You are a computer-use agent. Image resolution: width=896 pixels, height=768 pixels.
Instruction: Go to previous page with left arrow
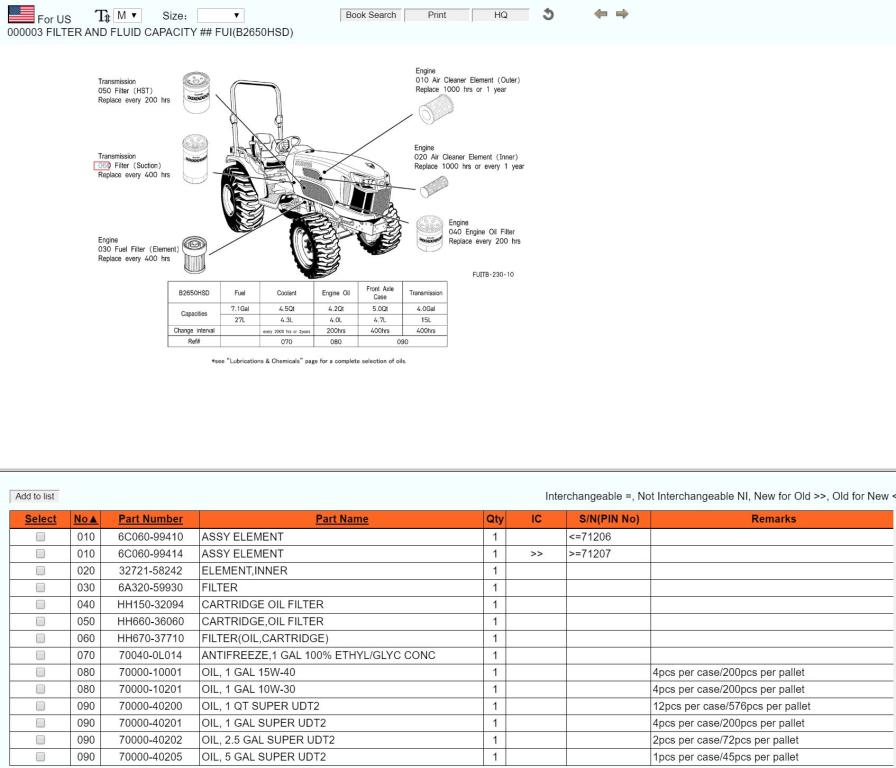(x=600, y=14)
